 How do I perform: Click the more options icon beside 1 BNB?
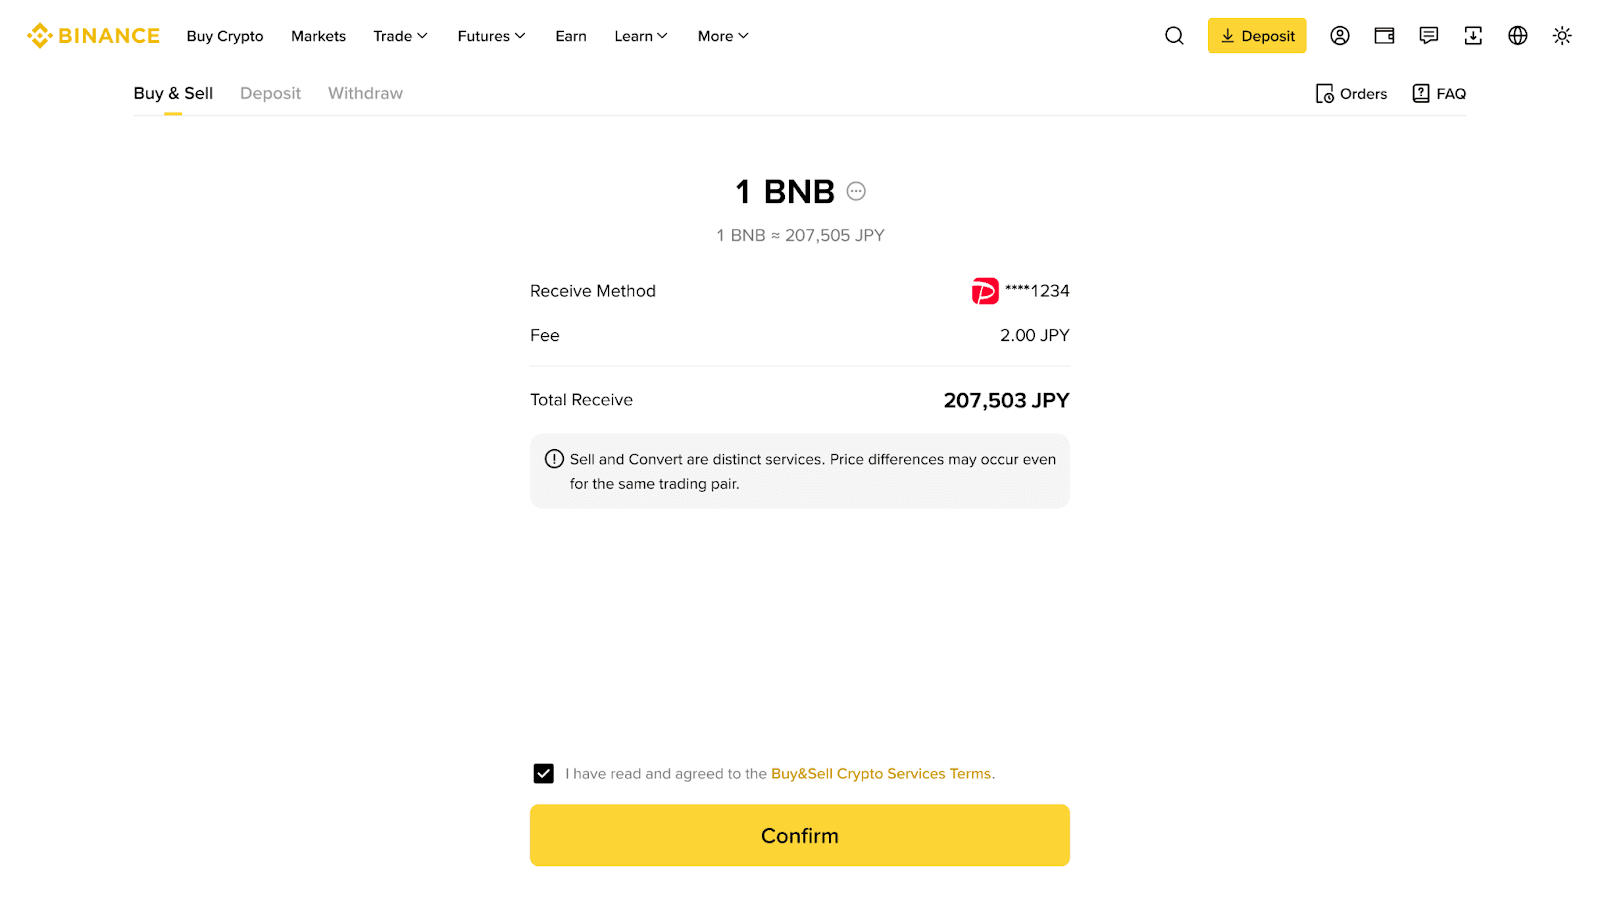pyautogui.click(x=856, y=191)
